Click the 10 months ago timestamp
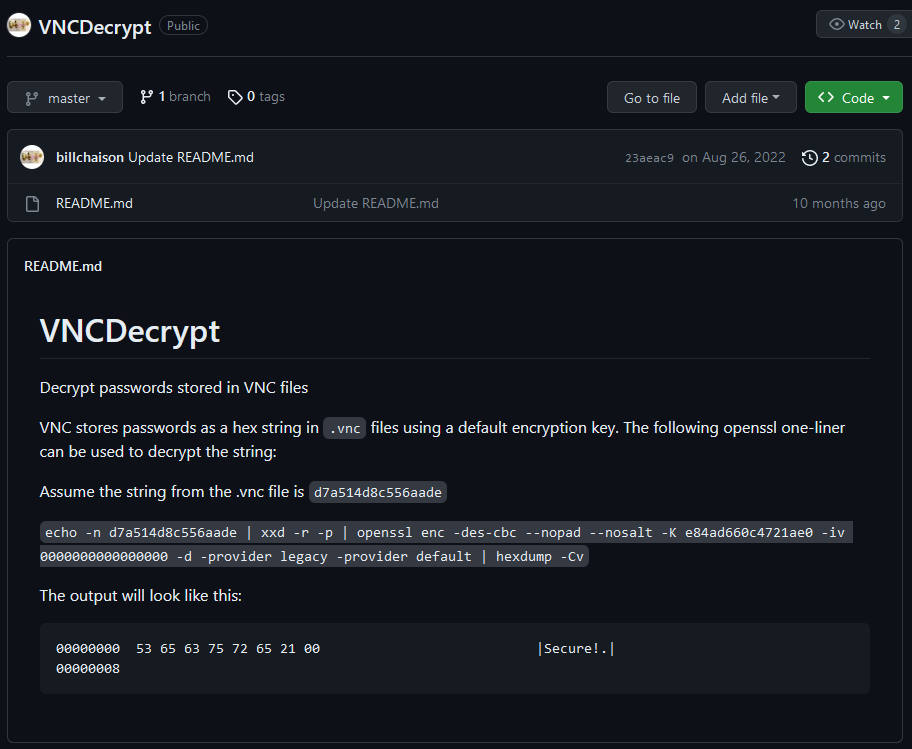Image resolution: width=912 pixels, height=749 pixels. (x=839, y=204)
